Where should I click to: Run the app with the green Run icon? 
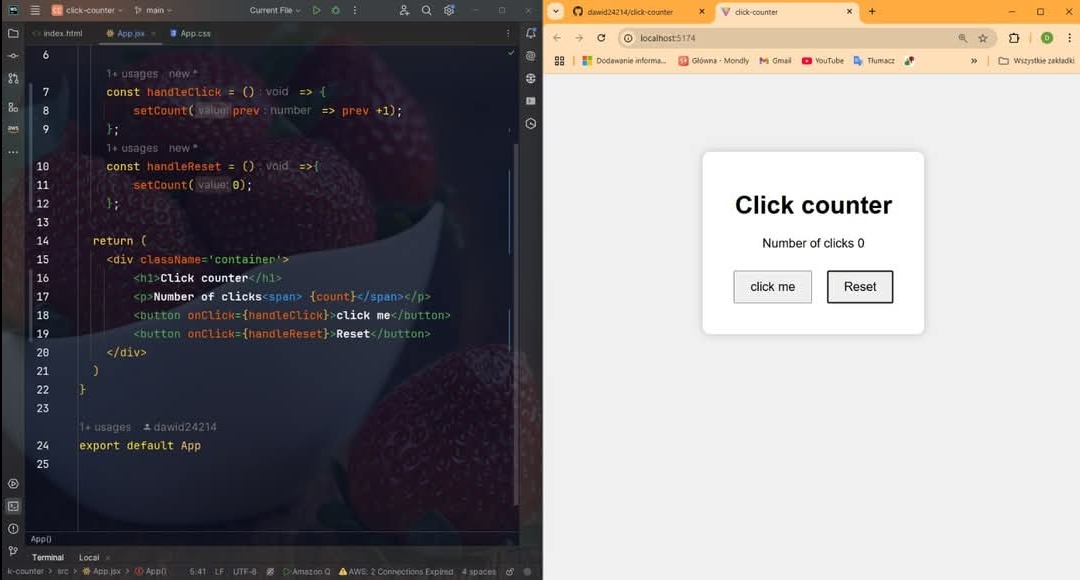(317, 9)
